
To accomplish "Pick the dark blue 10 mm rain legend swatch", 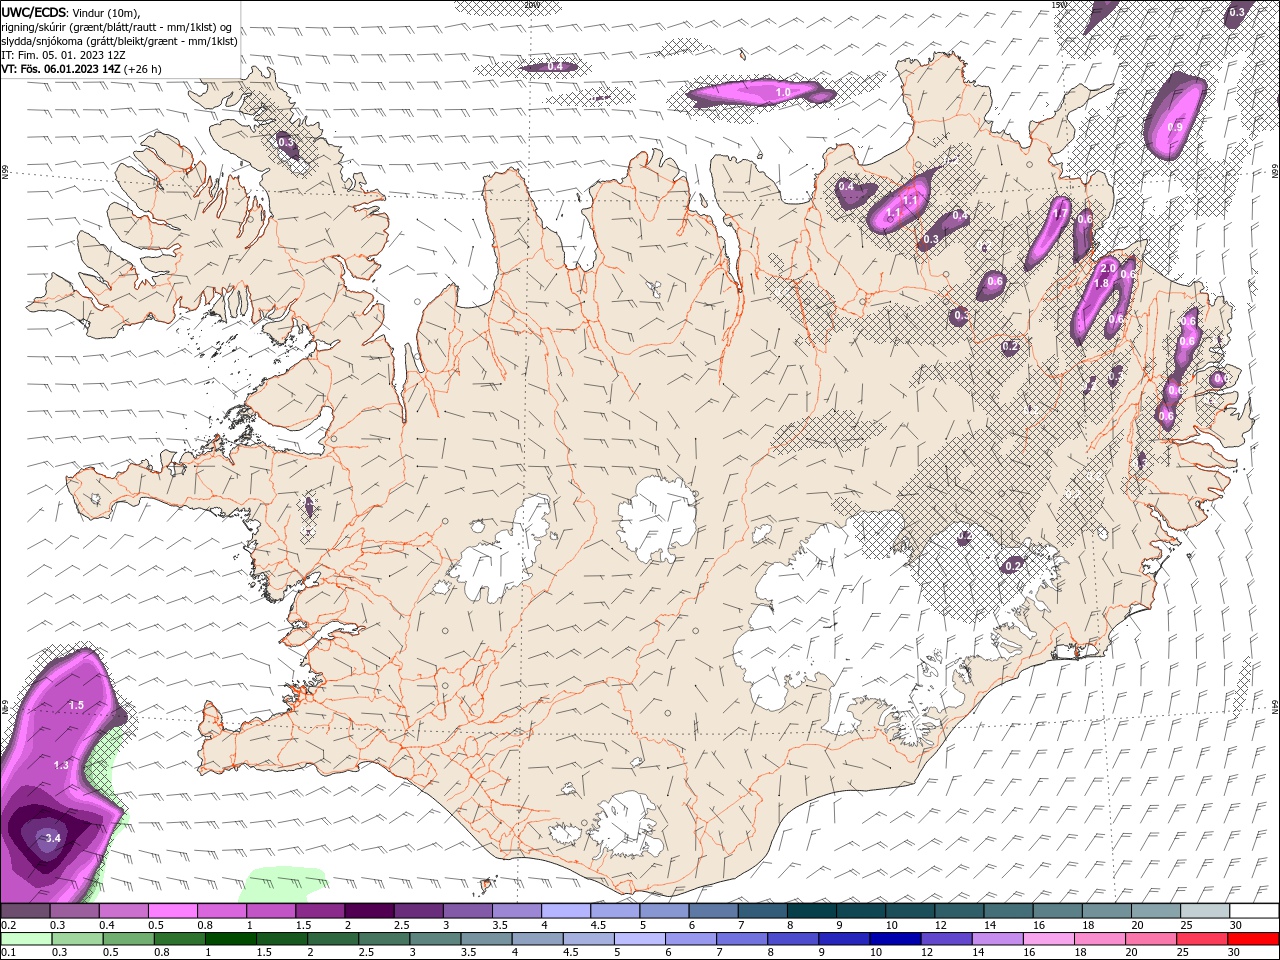I will 894,939.
